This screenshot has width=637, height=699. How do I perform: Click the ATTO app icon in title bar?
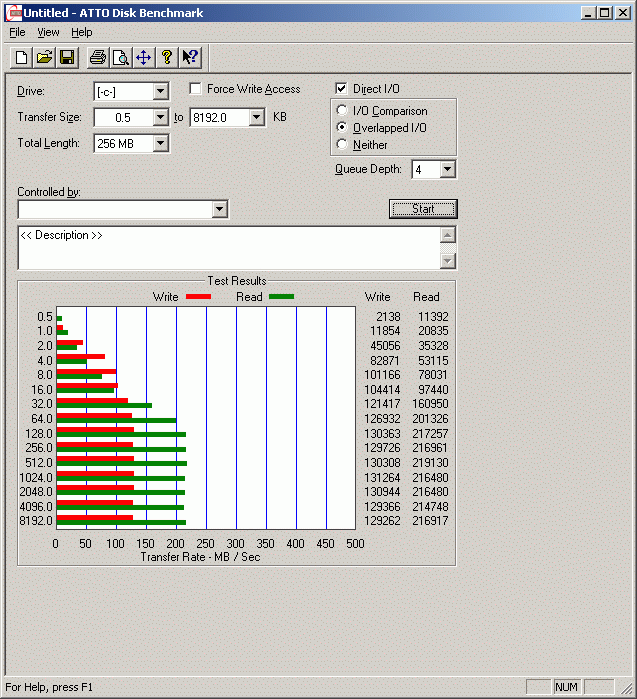click(x=13, y=13)
